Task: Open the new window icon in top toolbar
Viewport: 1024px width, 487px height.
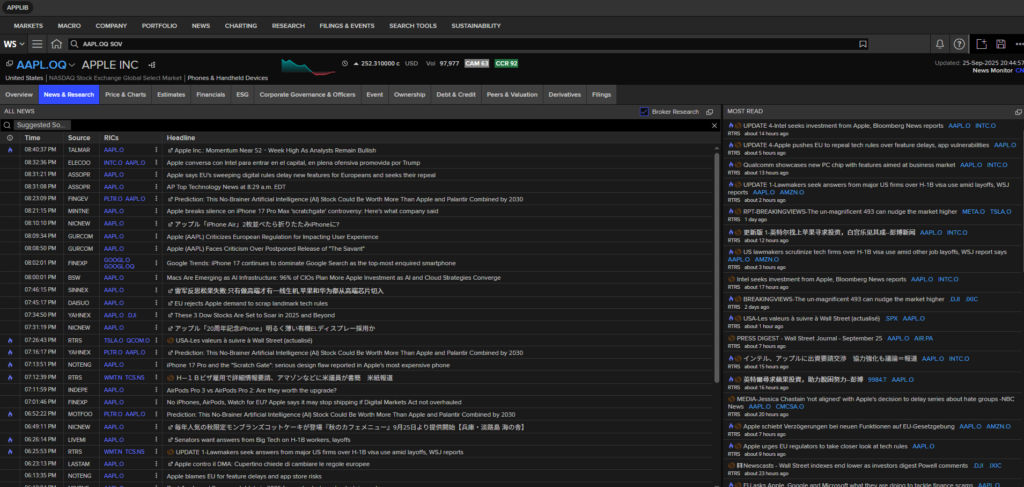Action: pos(982,44)
